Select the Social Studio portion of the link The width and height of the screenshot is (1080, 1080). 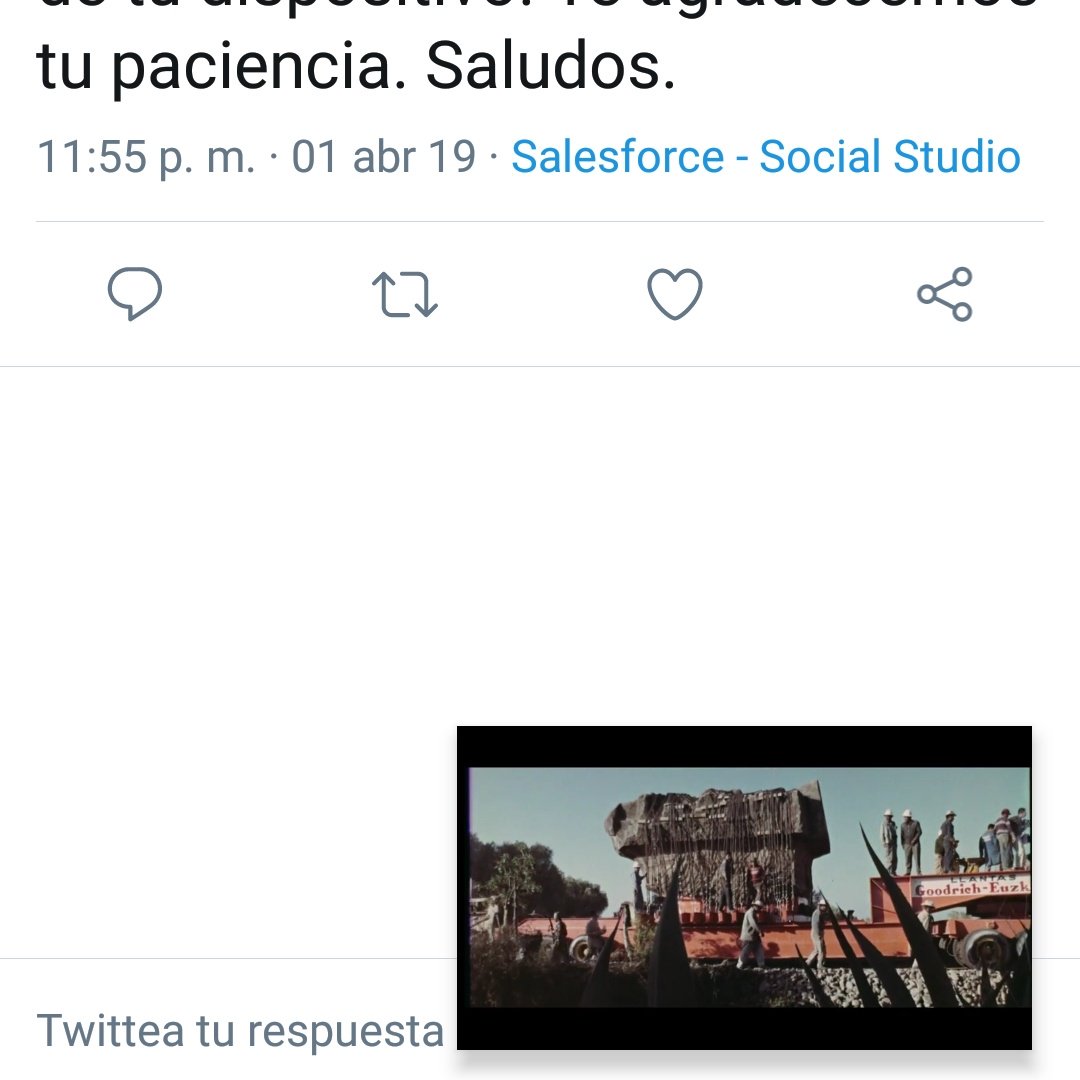(x=890, y=156)
